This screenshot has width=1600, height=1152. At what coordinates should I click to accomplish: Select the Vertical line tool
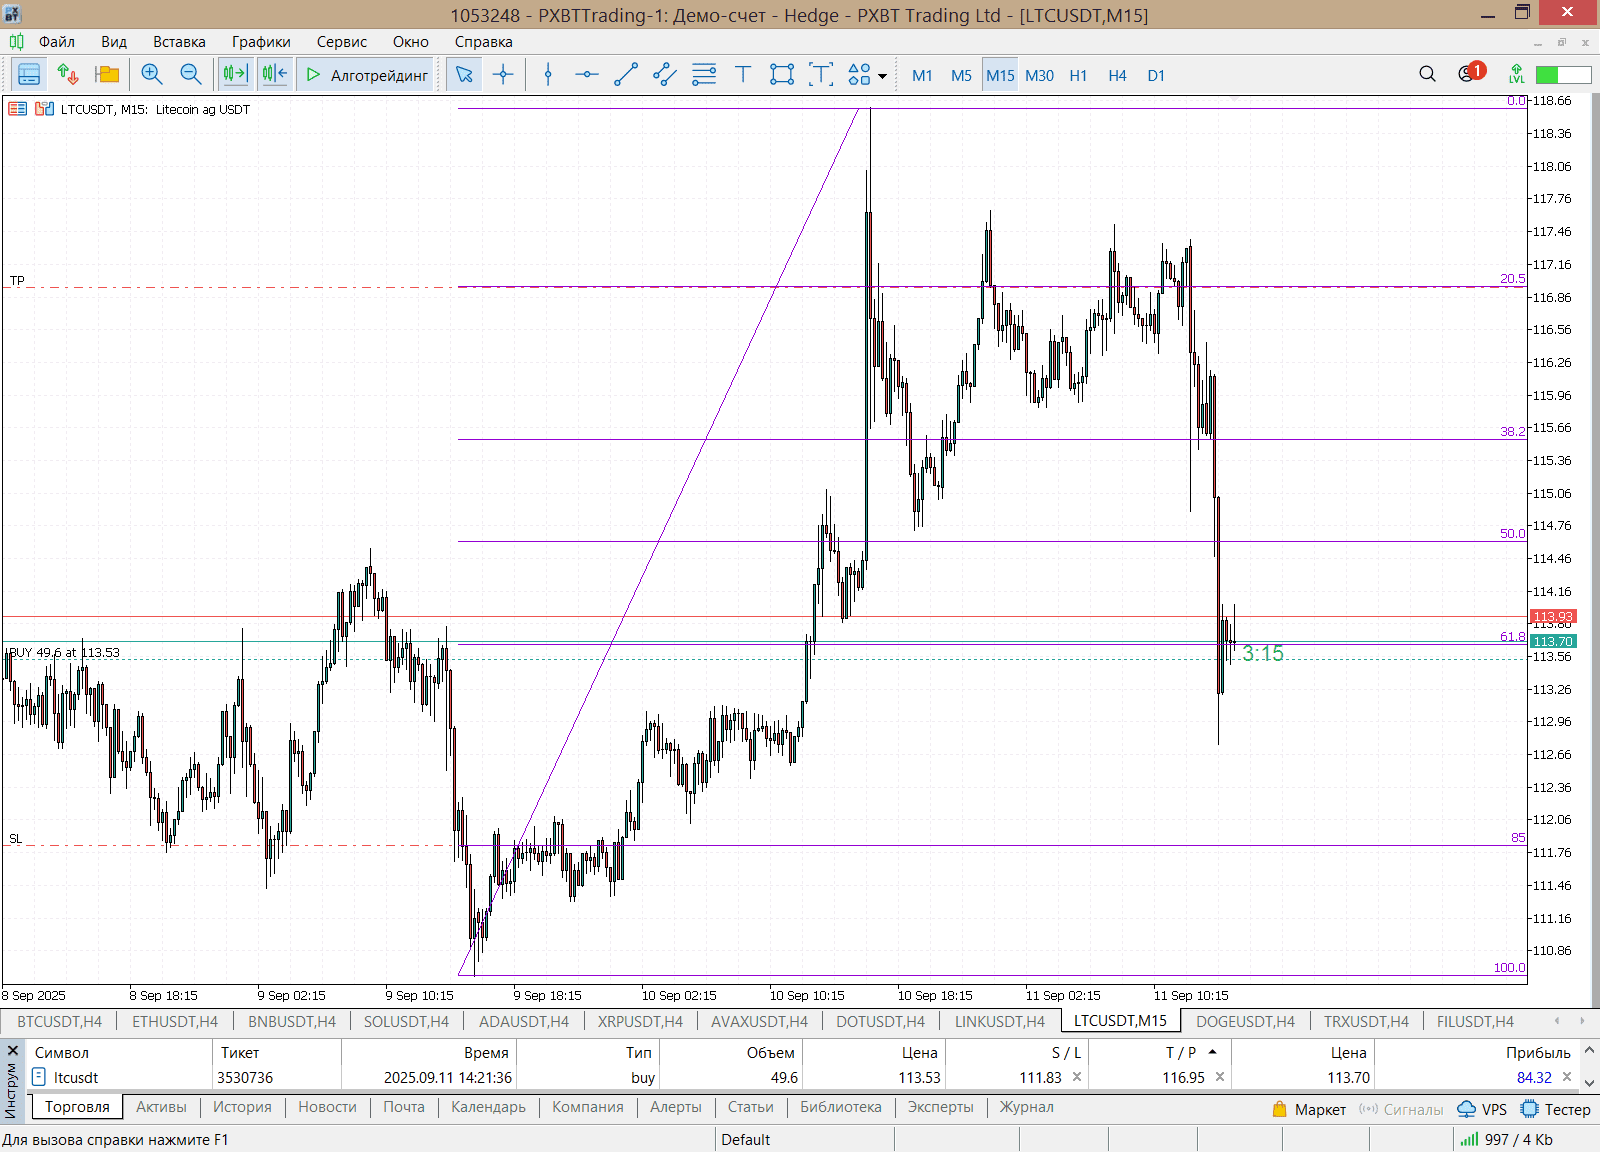(x=548, y=75)
